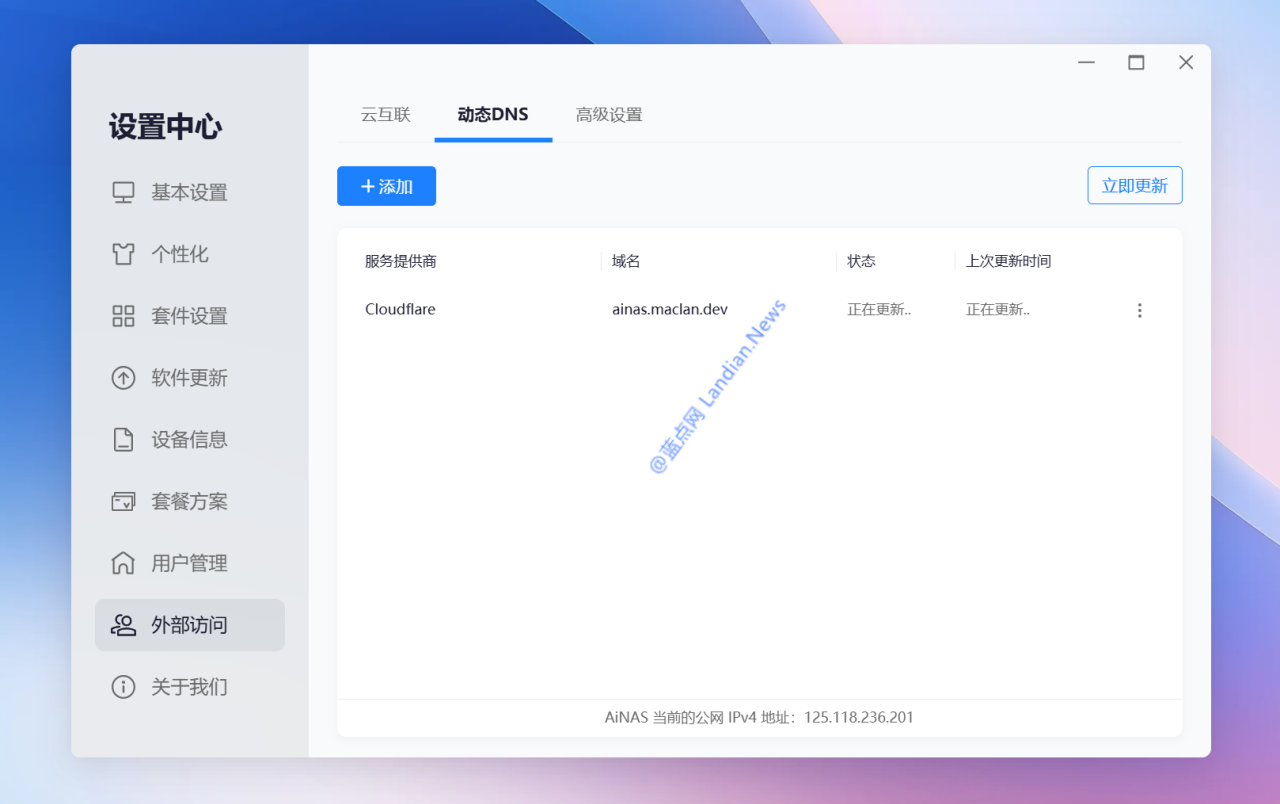Switch to the 云互联 tab
The height and width of the screenshot is (804, 1280).
click(386, 114)
